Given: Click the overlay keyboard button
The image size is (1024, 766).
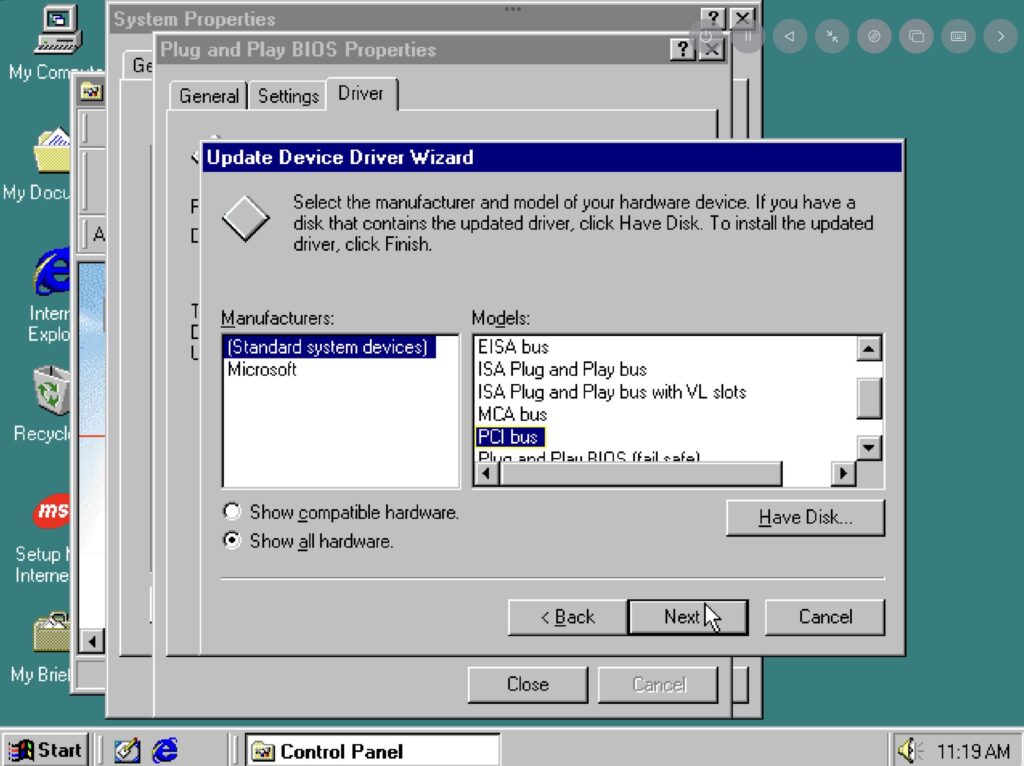Looking at the screenshot, I should (x=958, y=37).
